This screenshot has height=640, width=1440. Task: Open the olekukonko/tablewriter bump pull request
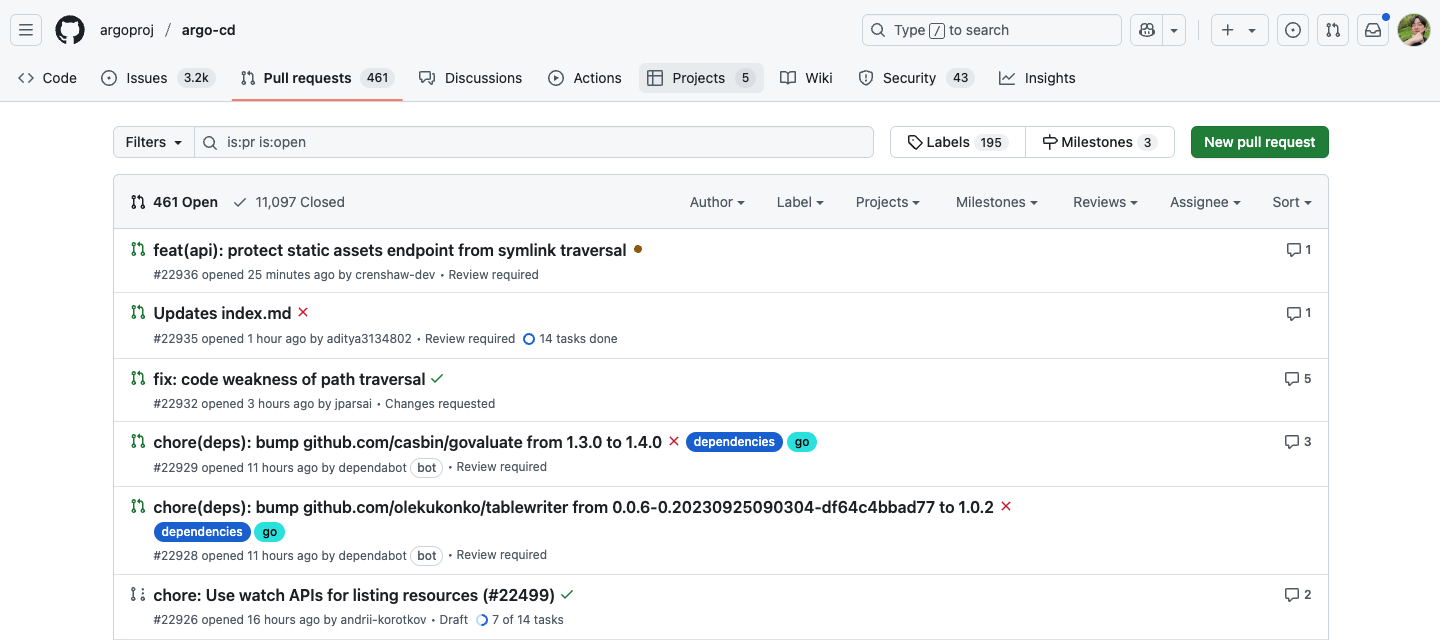click(x=573, y=507)
